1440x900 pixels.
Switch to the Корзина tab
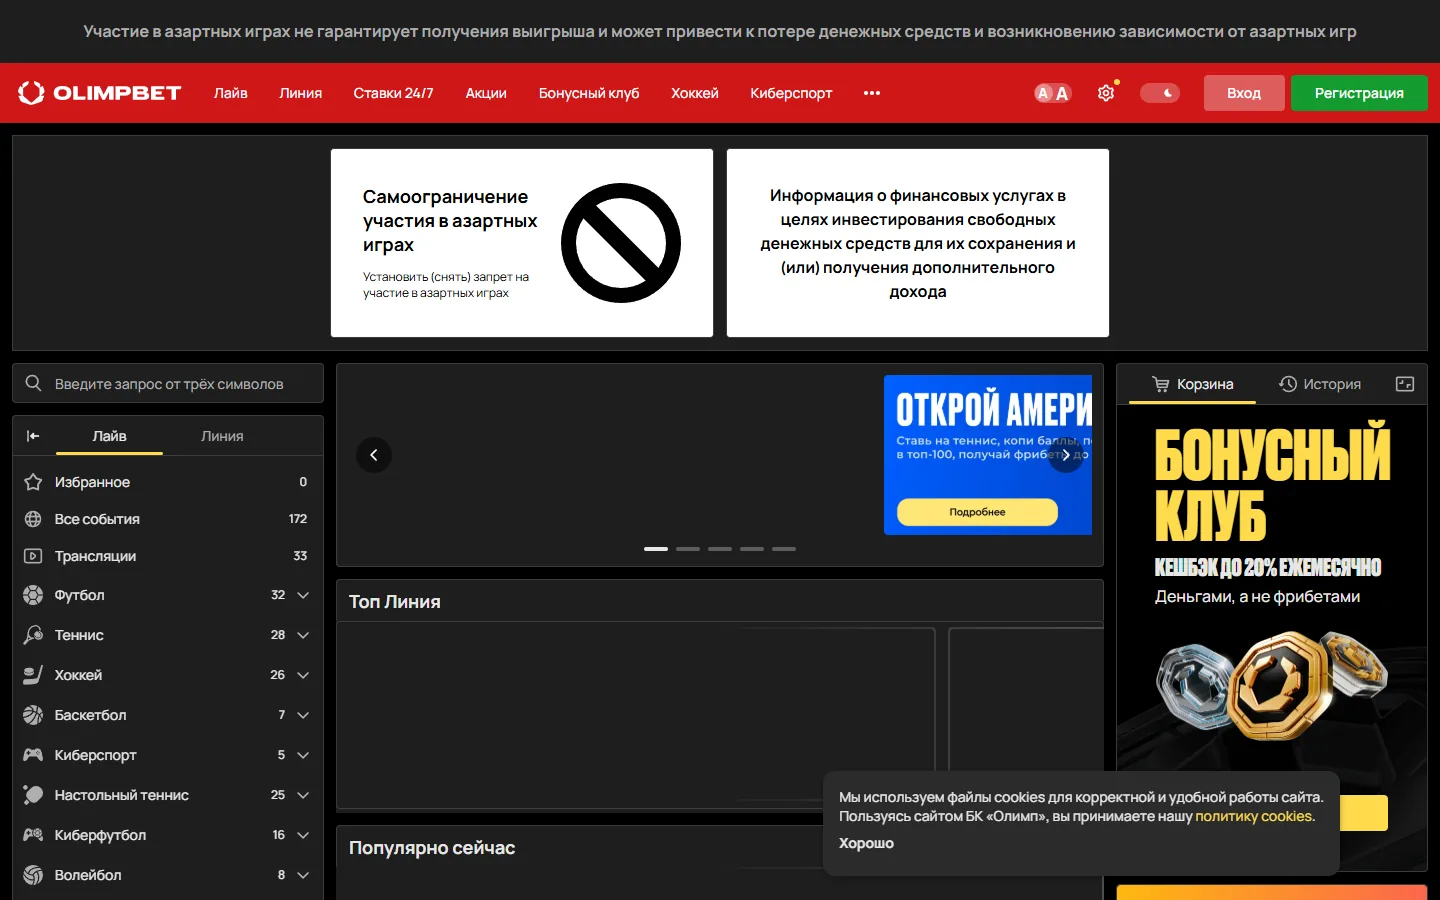tap(1192, 384)
